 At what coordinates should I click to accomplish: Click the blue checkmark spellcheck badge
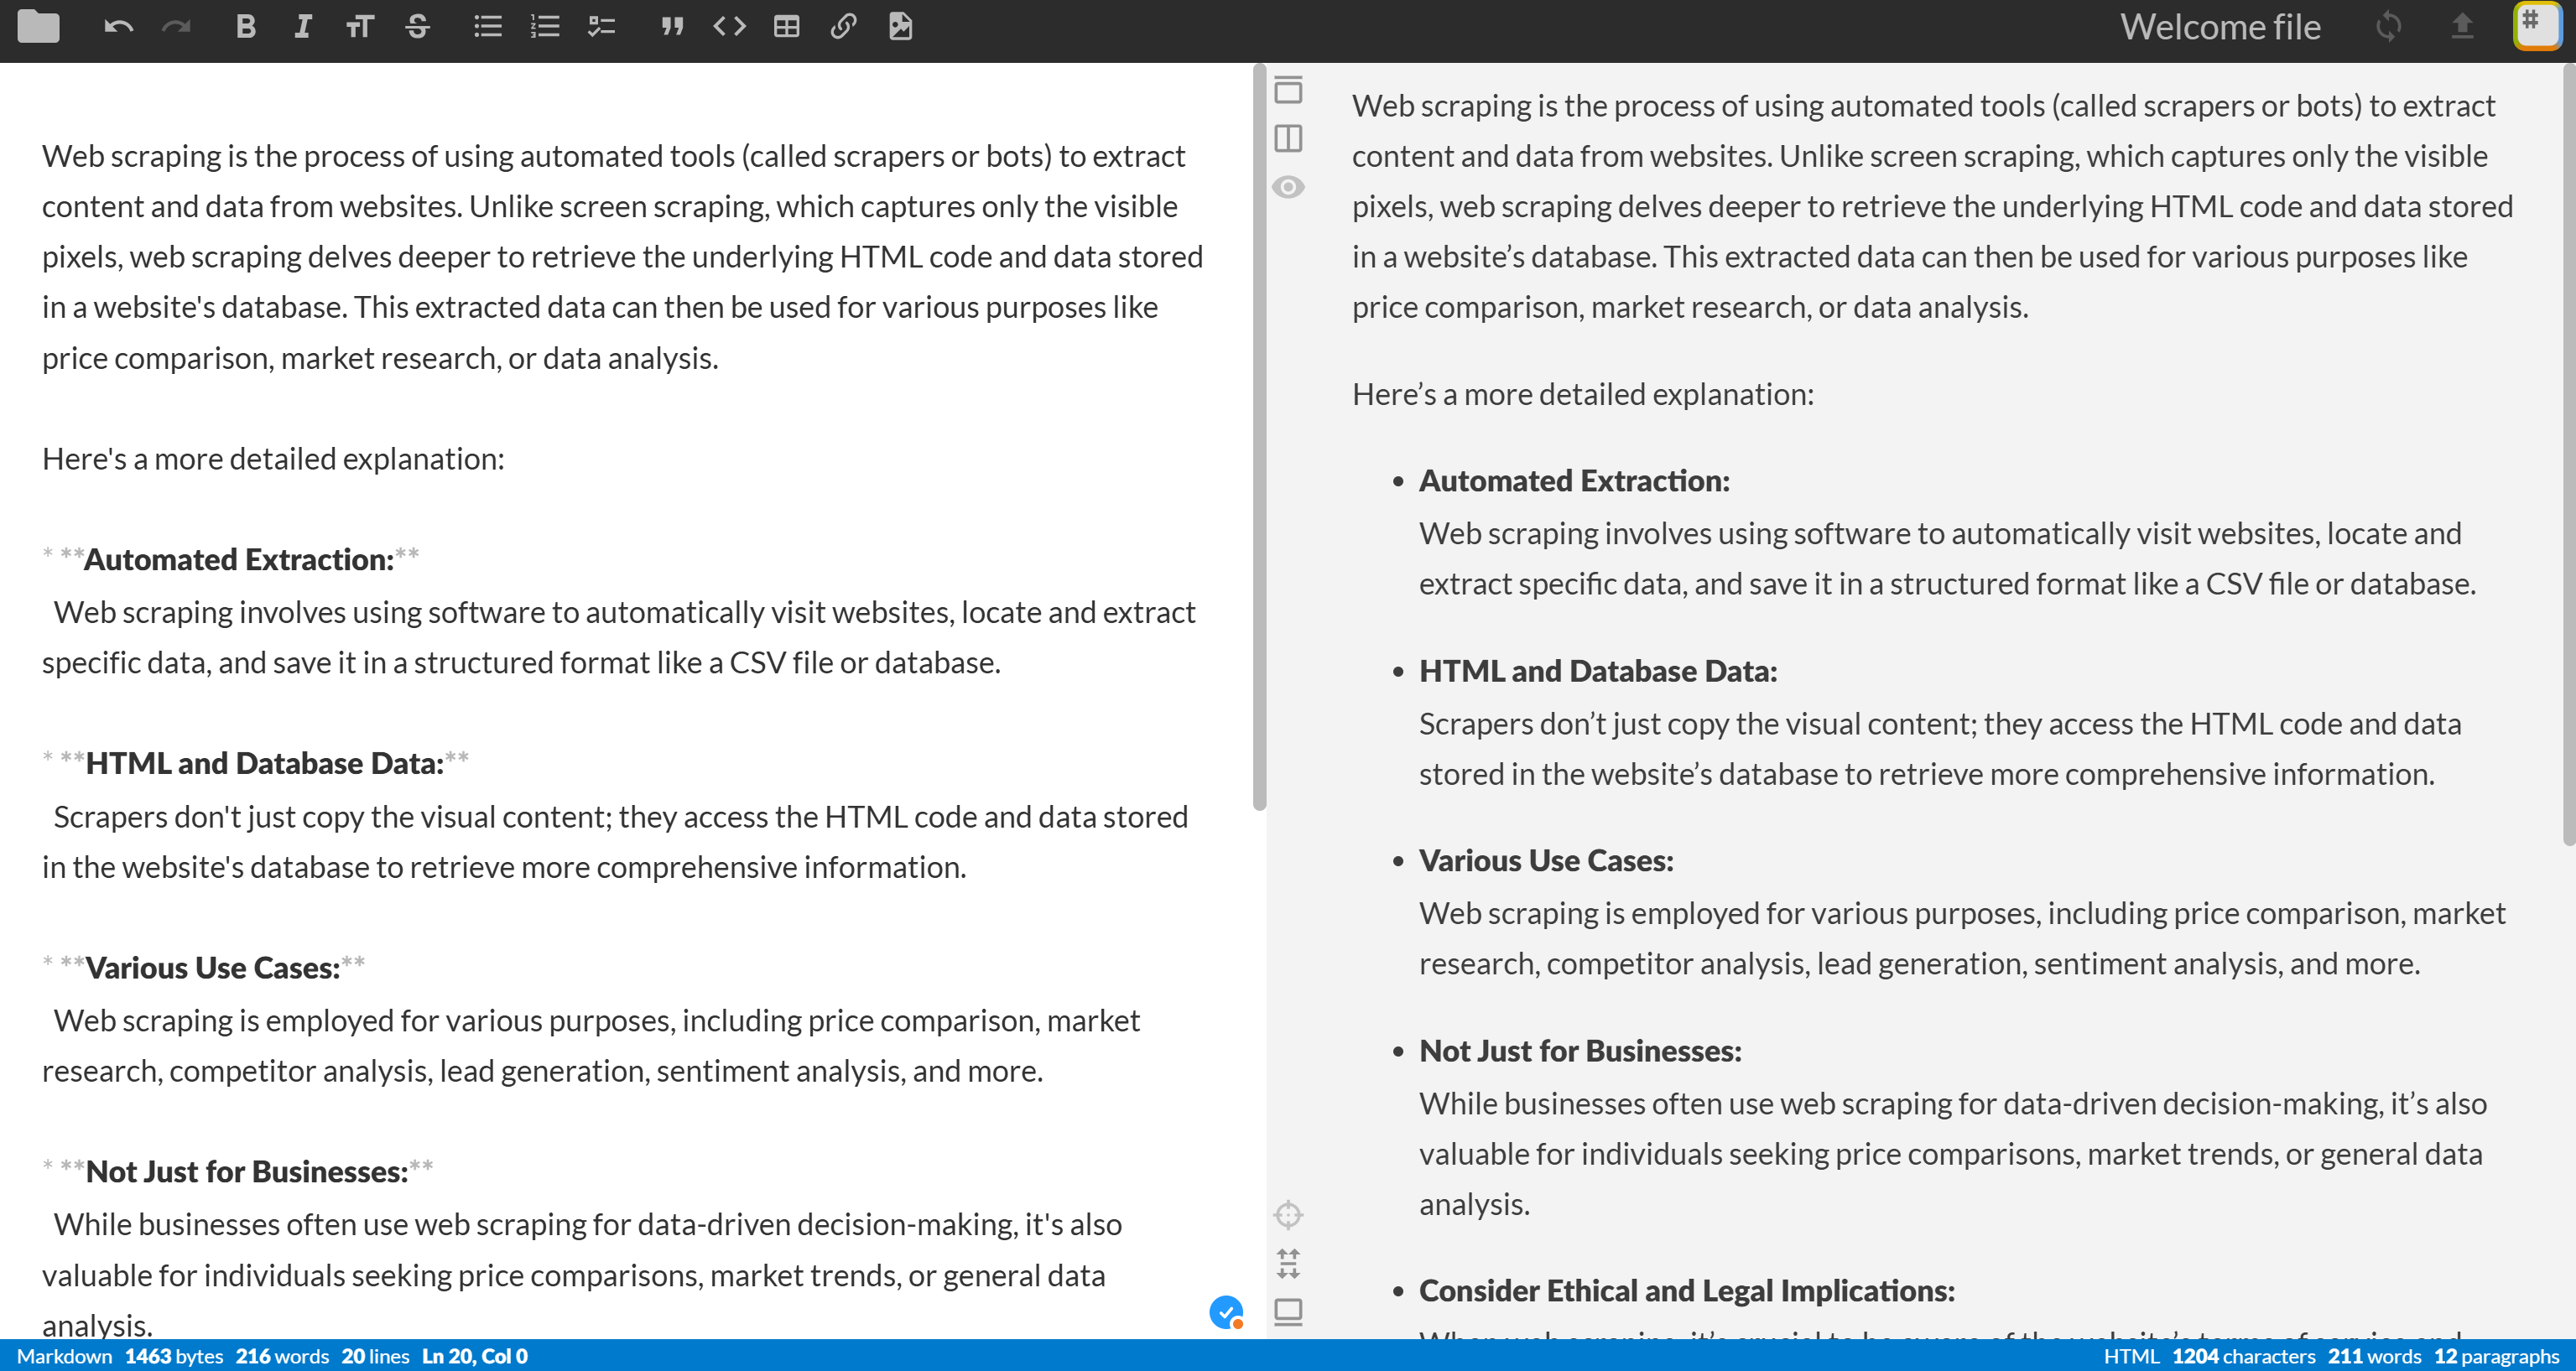(x=1226, y=1312)
